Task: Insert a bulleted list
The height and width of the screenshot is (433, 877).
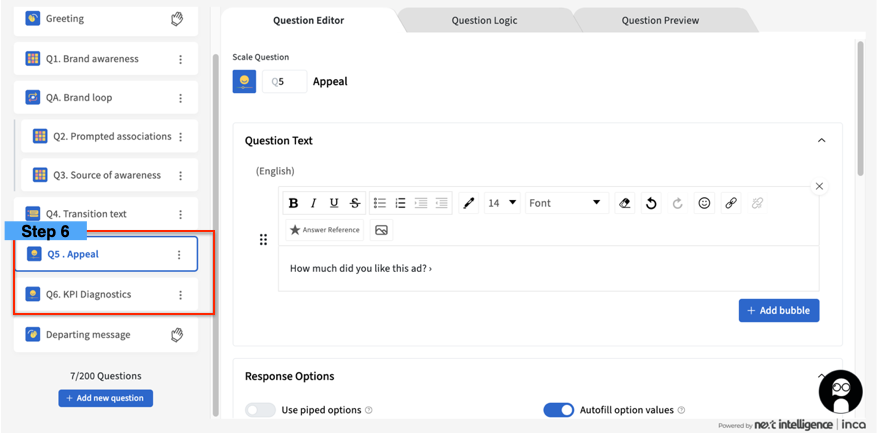Action: (380, 203)
